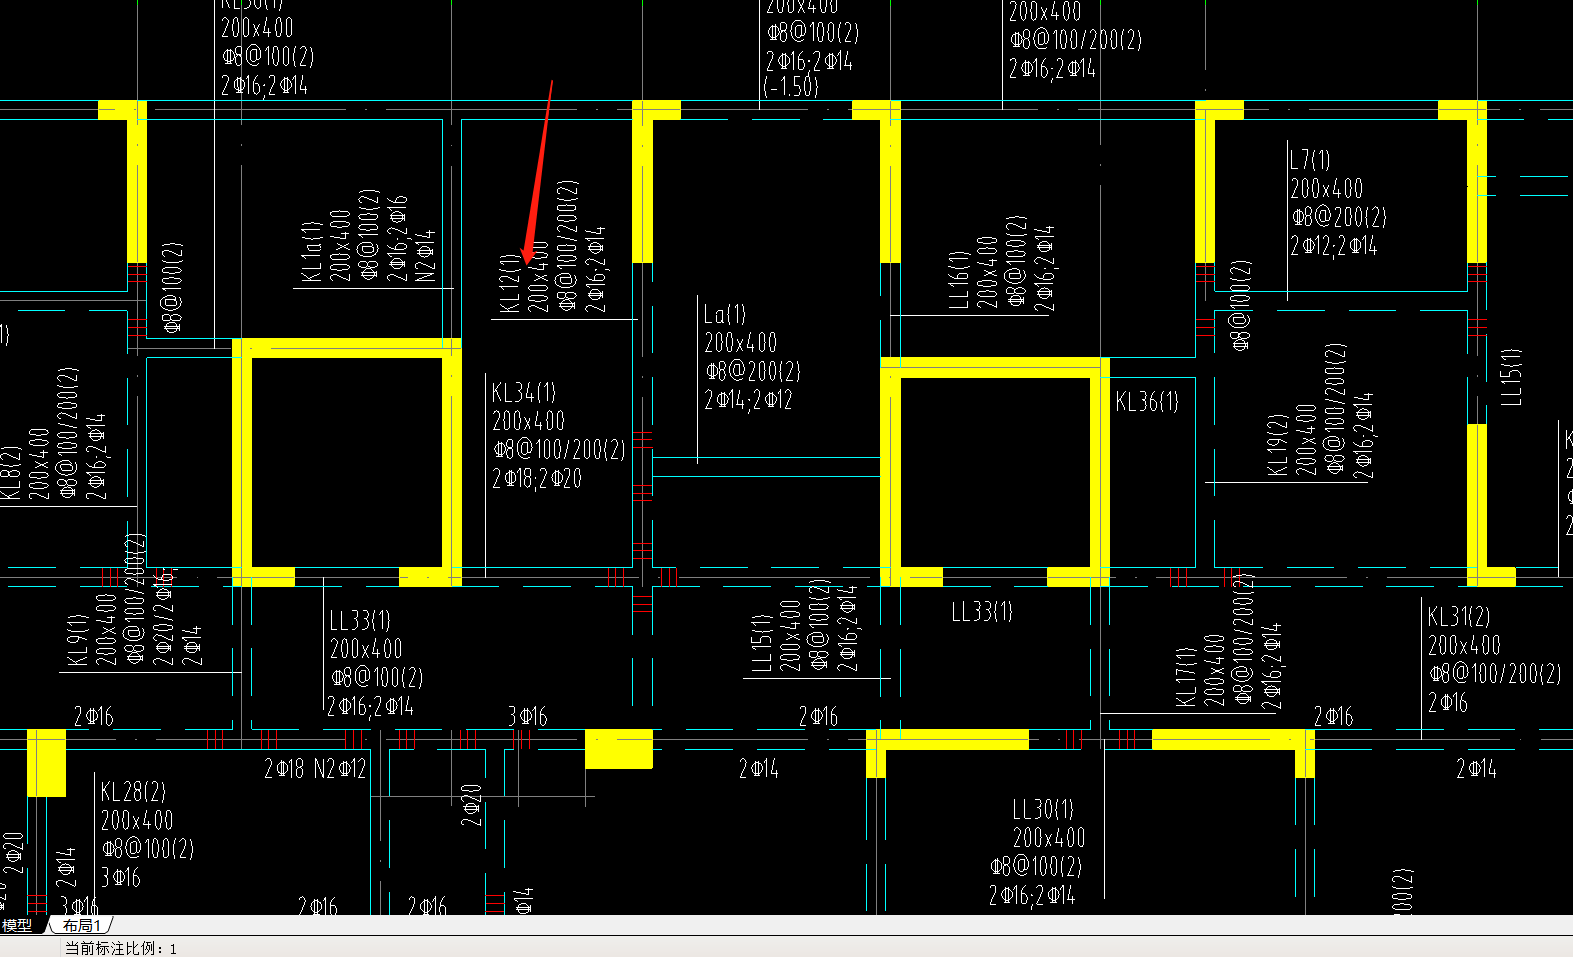Pick the 2Φ18;2Φ20 rebar annotation
Image resolution: width=1573 pixels, height=957 pixels.
tap(537, 479)
